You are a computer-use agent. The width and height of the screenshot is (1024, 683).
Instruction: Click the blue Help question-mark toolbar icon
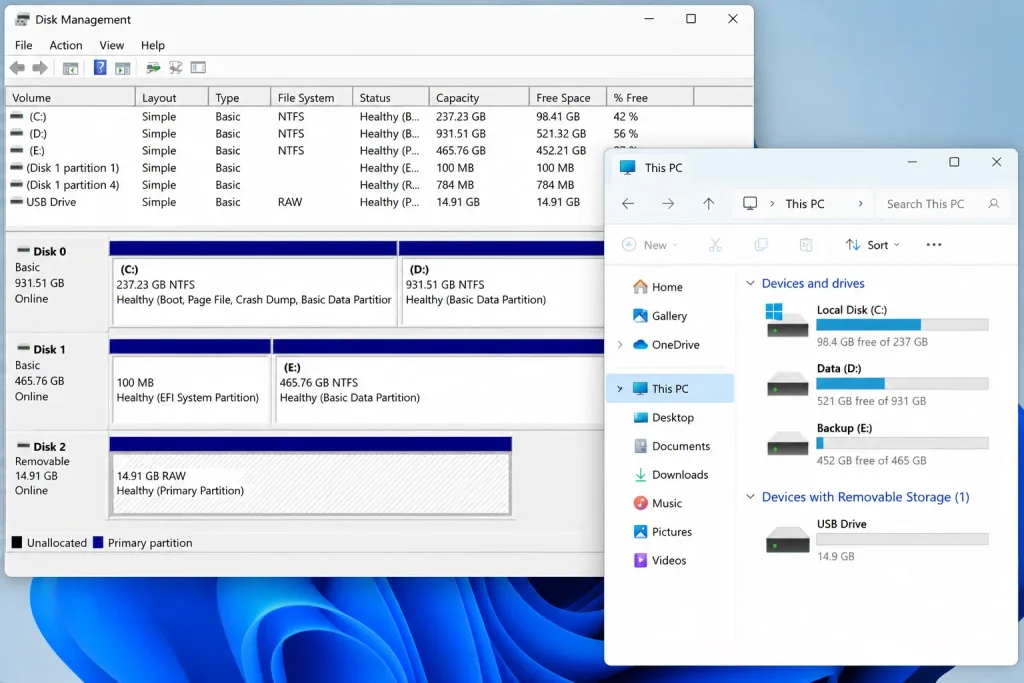[x=100, y=67]
